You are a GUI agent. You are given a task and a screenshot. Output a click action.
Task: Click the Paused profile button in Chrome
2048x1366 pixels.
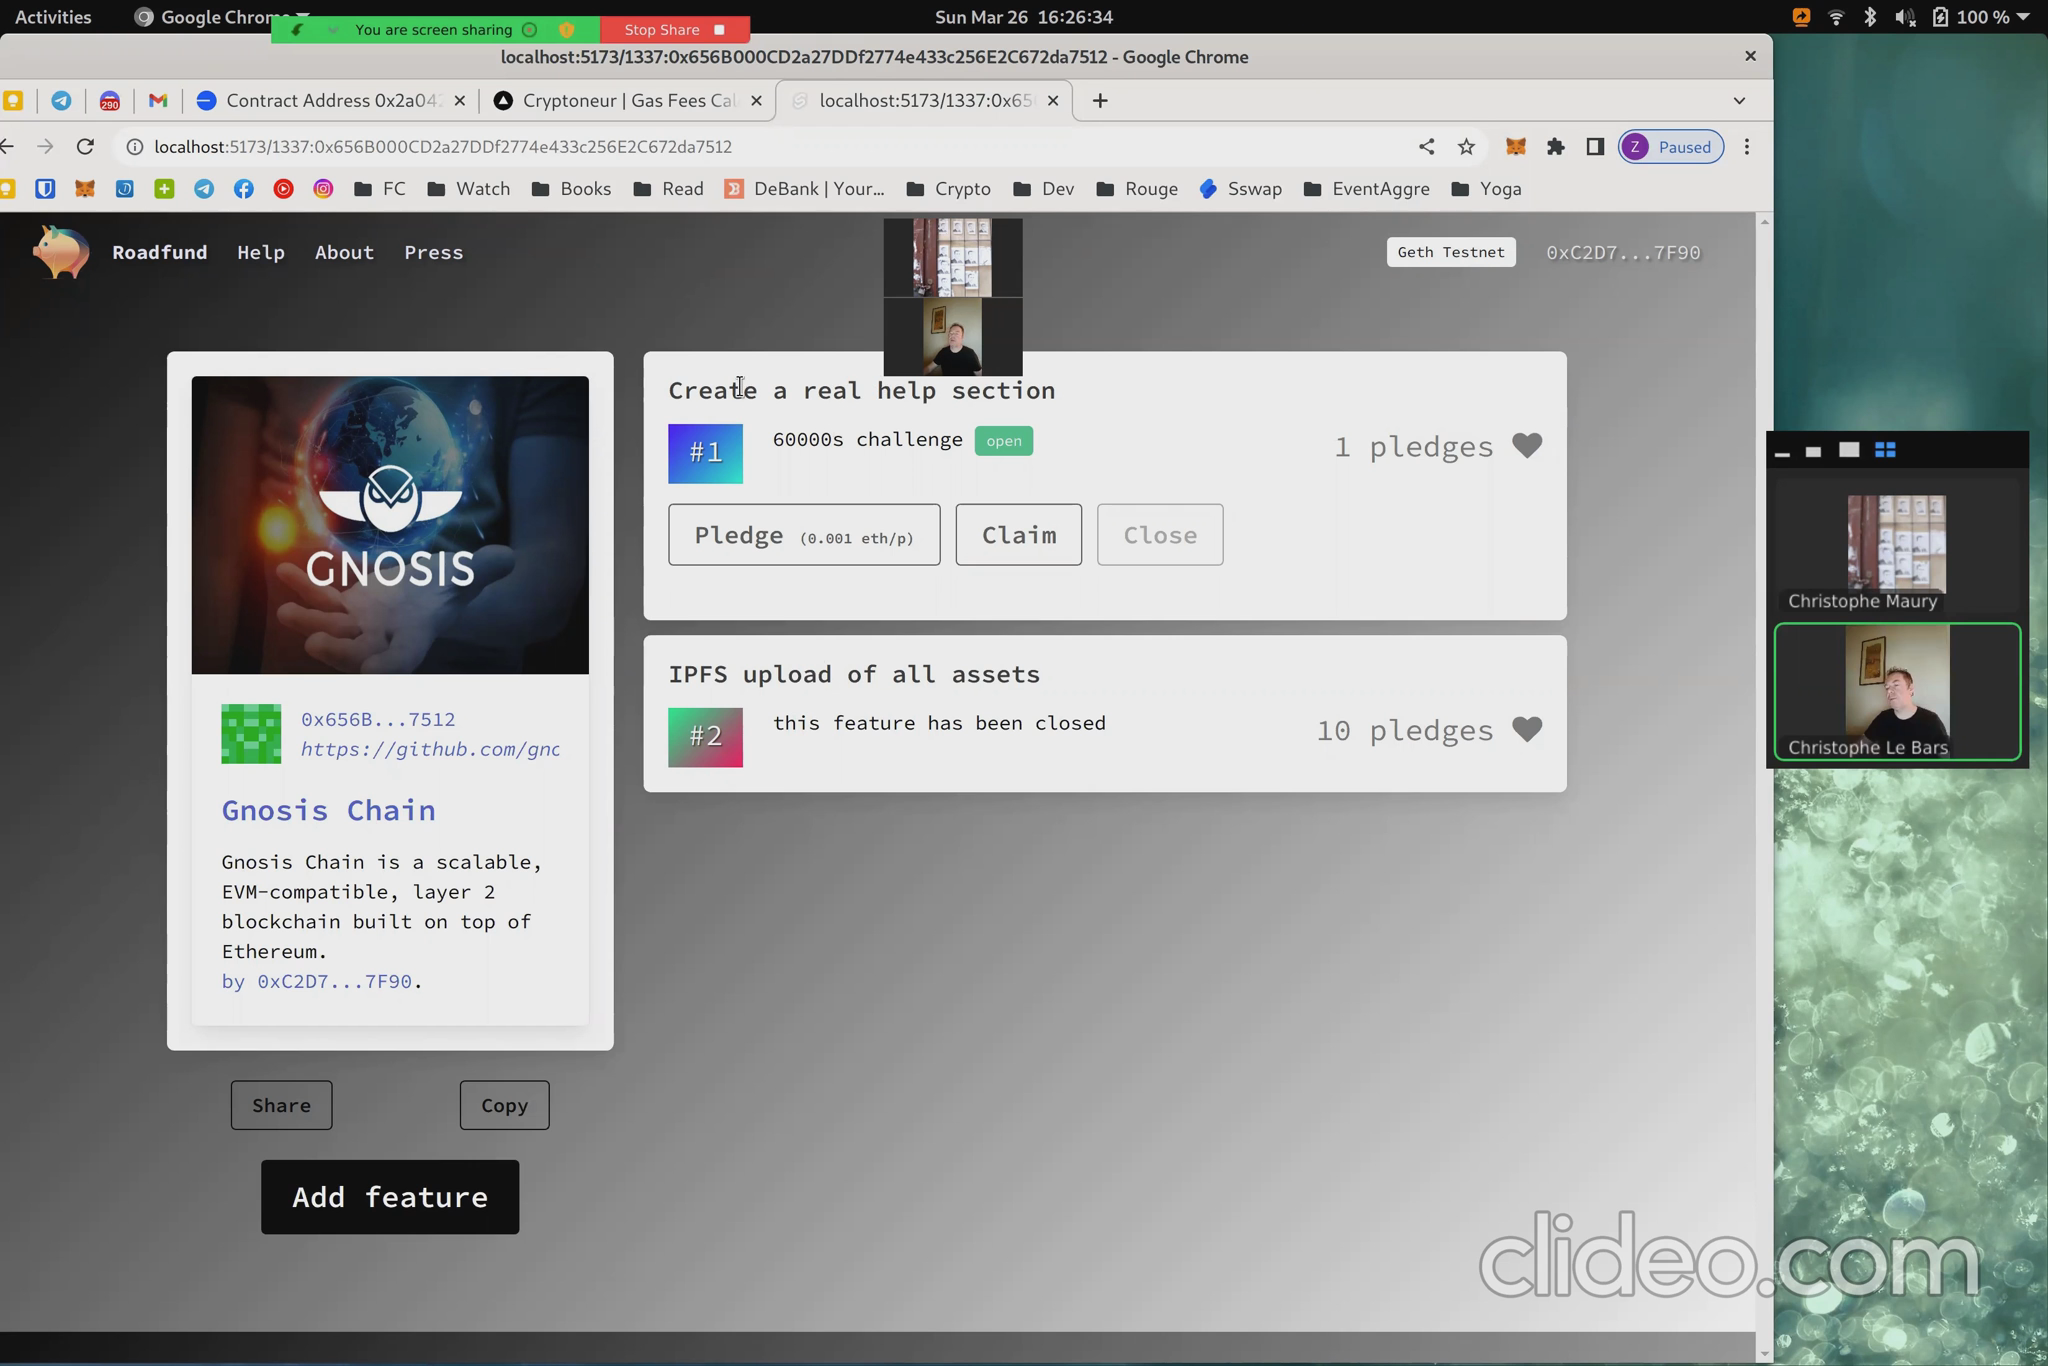[x=1670, y=147]
